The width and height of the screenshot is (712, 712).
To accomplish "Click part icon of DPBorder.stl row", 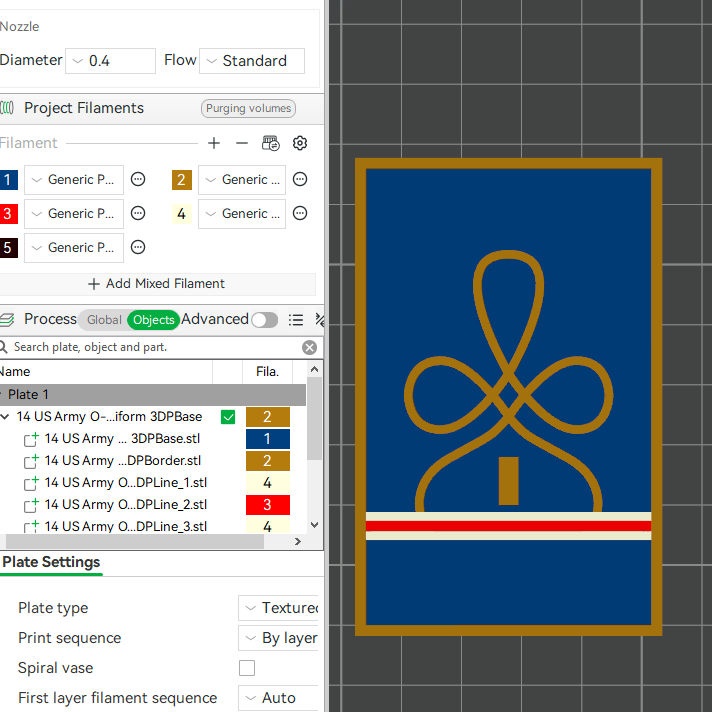I will (31, 461).
